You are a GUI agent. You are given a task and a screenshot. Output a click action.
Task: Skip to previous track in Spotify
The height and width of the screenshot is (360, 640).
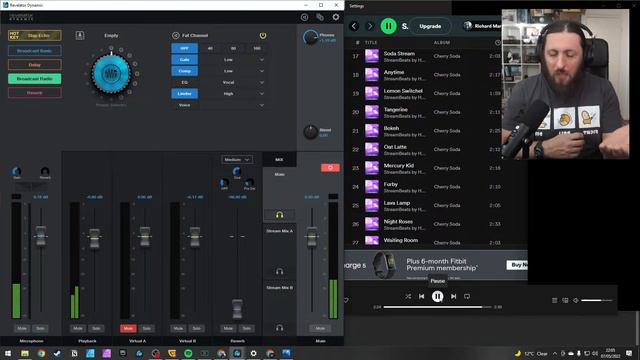point(422,296)
